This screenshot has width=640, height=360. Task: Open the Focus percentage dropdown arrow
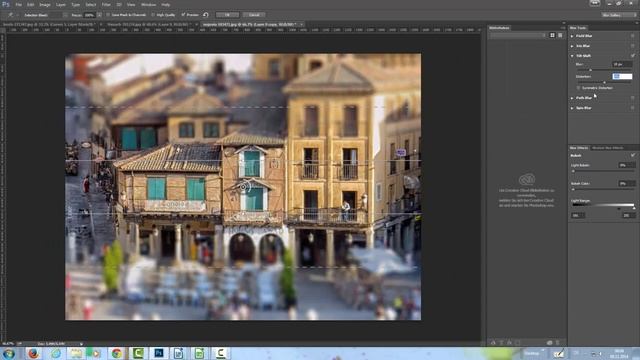click(99, 15)
